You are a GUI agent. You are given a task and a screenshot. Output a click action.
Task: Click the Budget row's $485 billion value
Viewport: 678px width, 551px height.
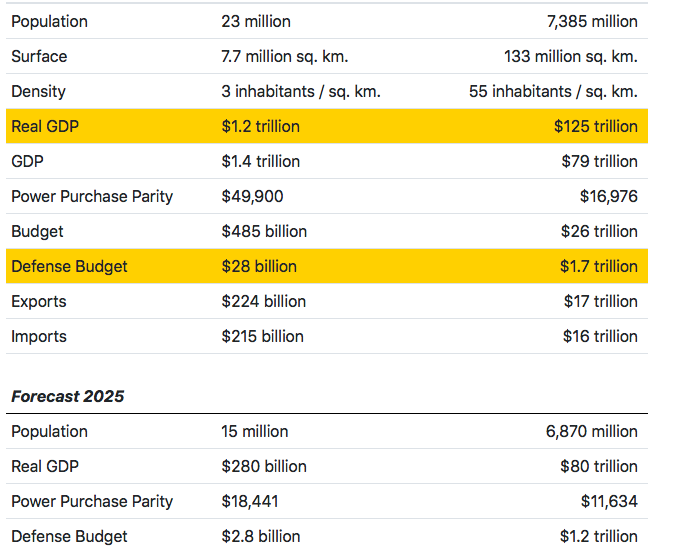(264, 231)
